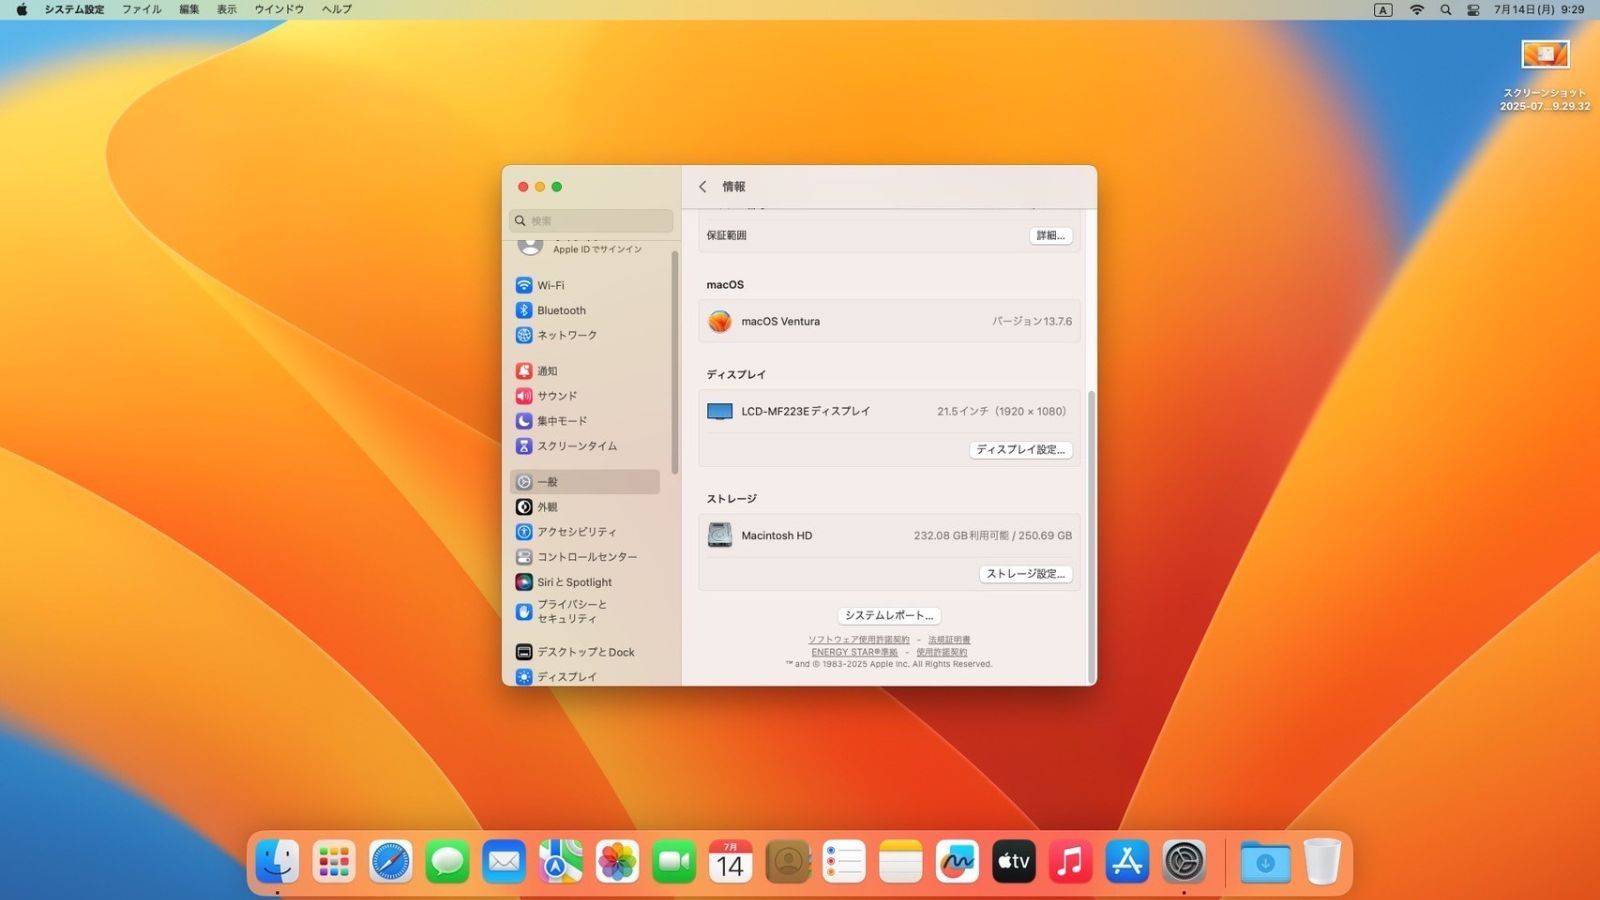The width and height of the screenshot is (1600, 900).
Task: Open the ファイル menu
Action: pos(142,9)
